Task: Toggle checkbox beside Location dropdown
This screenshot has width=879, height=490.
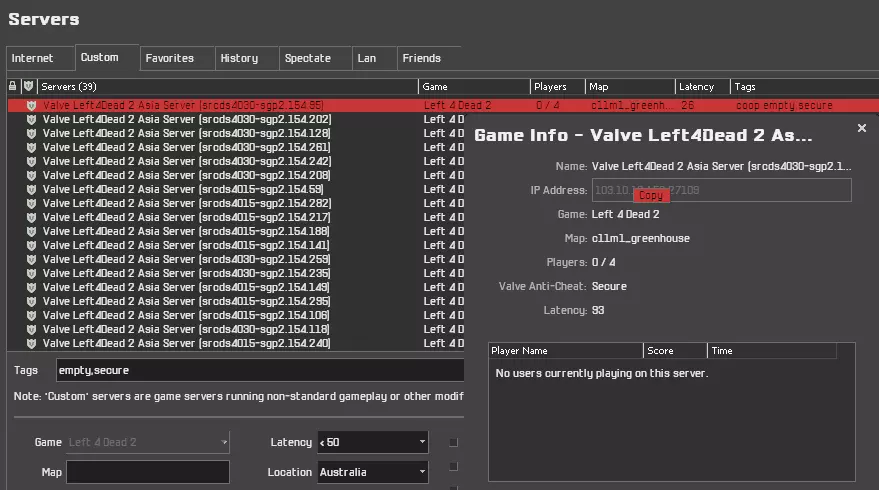Action: tap(454, 466)
